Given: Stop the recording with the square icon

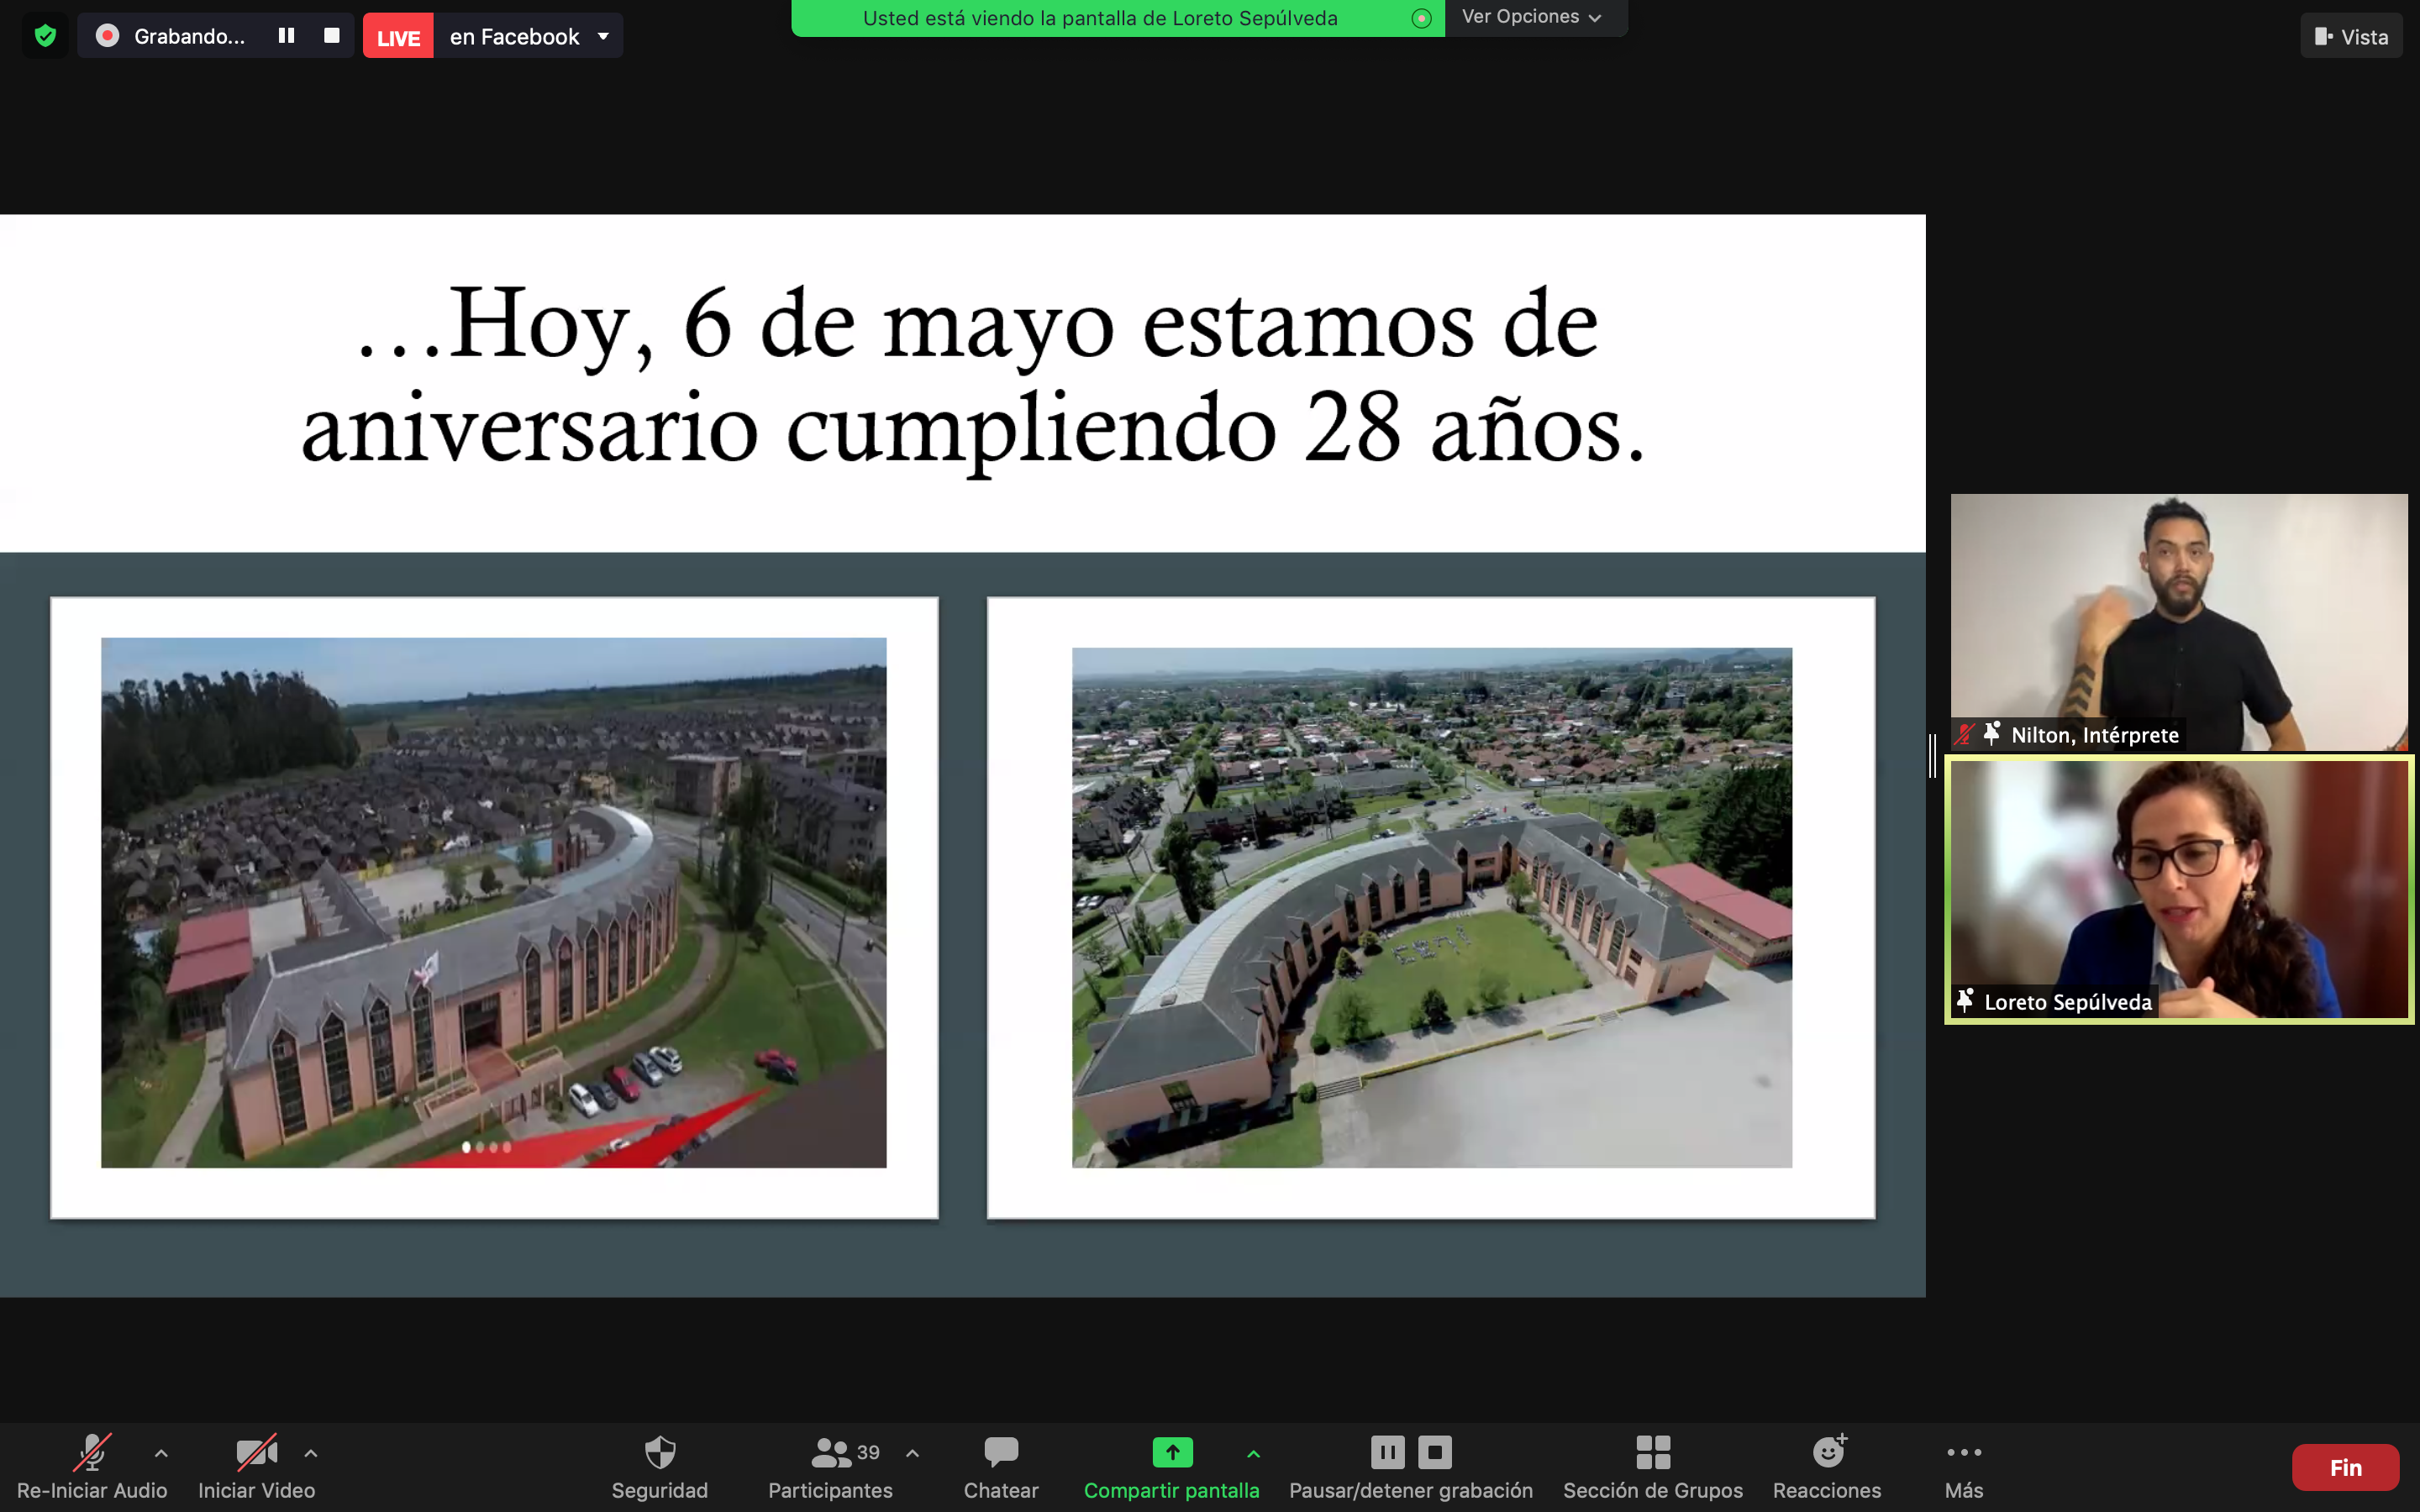Looking at the screenshot, I should click(332, 36).
